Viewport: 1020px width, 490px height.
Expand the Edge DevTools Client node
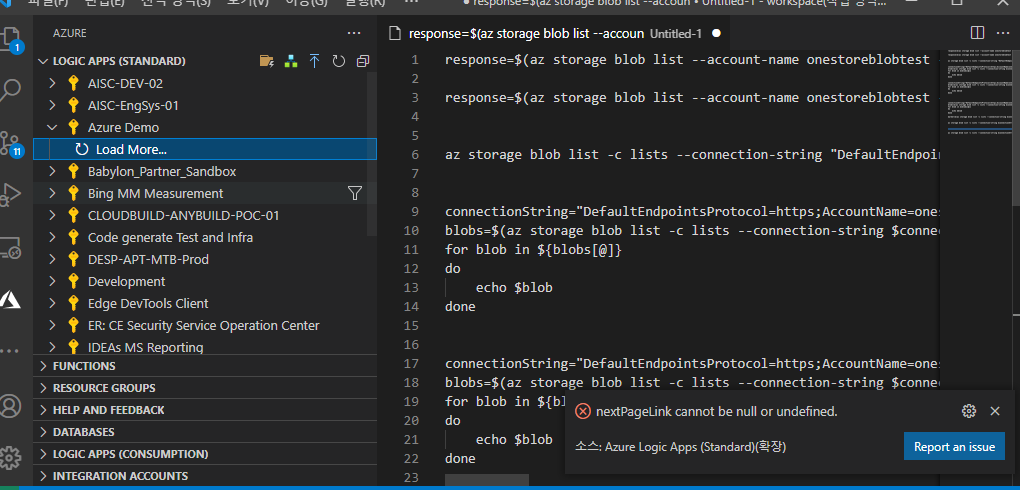point(53,303)
